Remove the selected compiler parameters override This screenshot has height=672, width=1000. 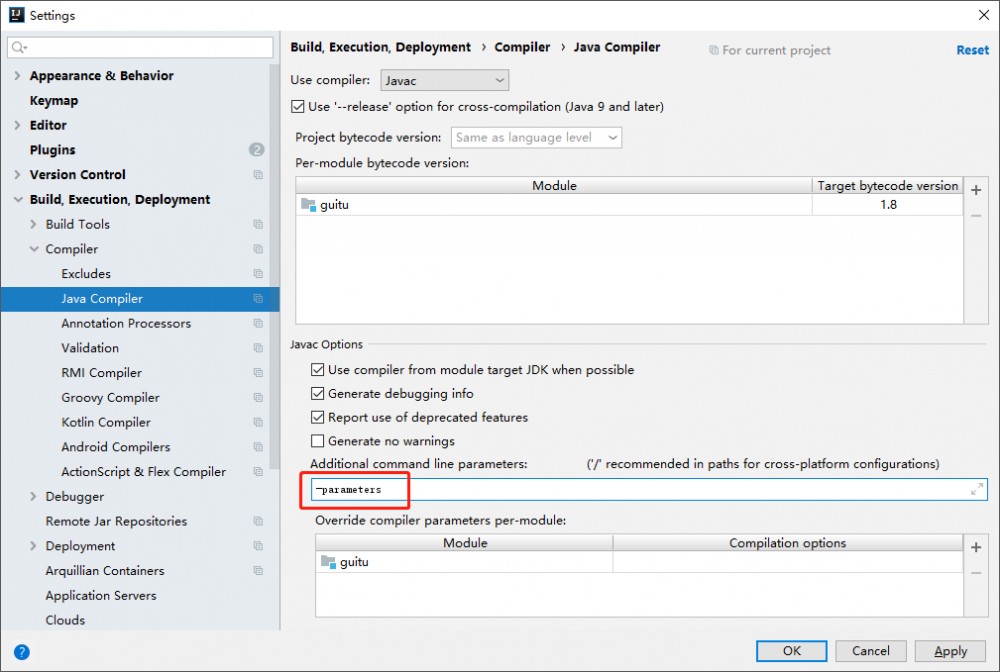tap(976, 573)
